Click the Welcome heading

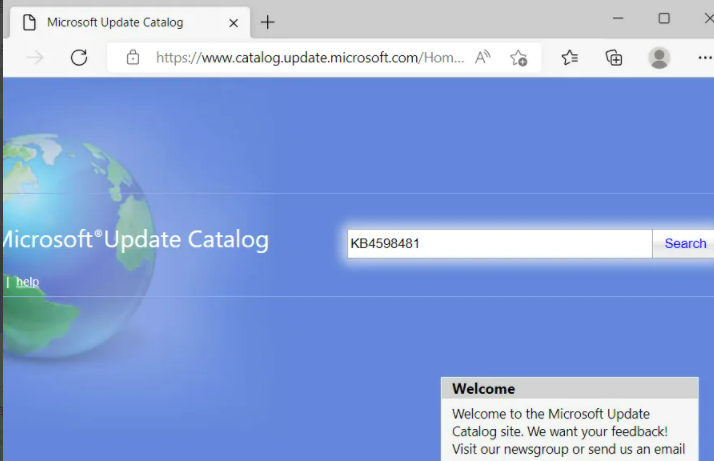(483, 389)
